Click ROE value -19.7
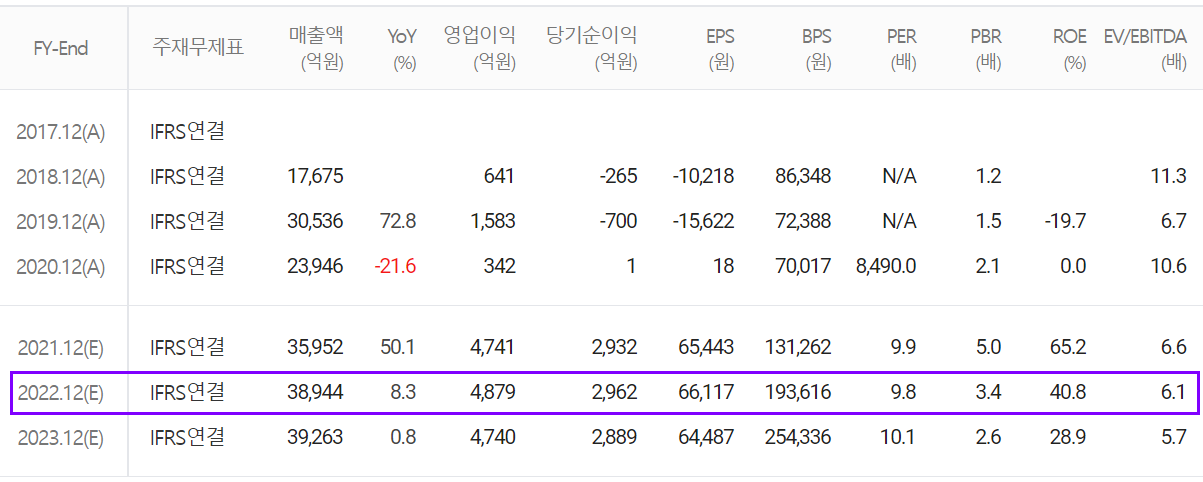 click(1064, 222)
